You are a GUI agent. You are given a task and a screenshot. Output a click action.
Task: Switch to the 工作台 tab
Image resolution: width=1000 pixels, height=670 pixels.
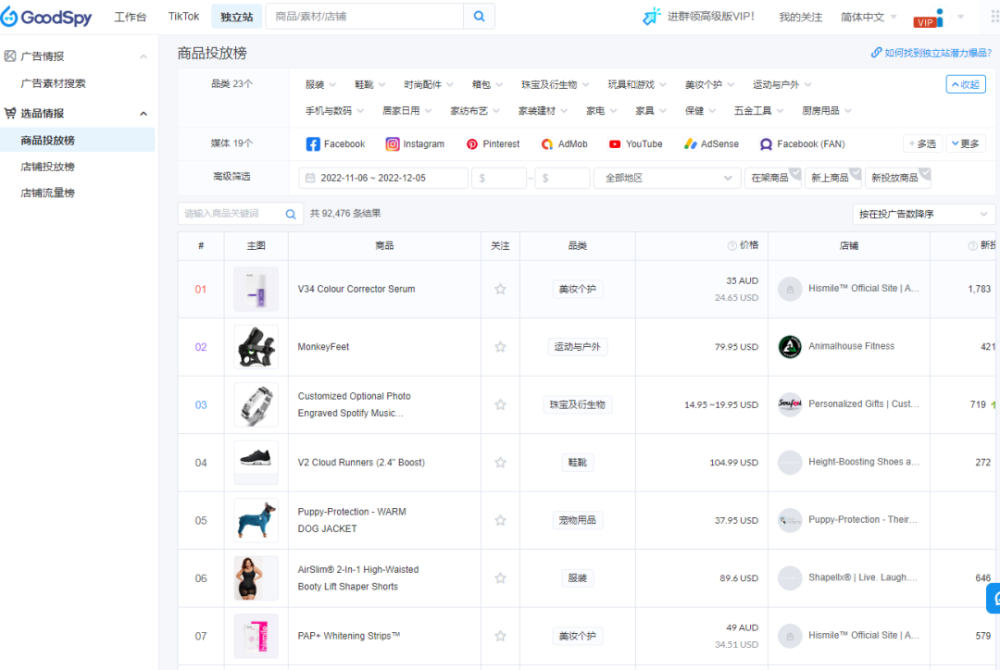click(130, 17)
